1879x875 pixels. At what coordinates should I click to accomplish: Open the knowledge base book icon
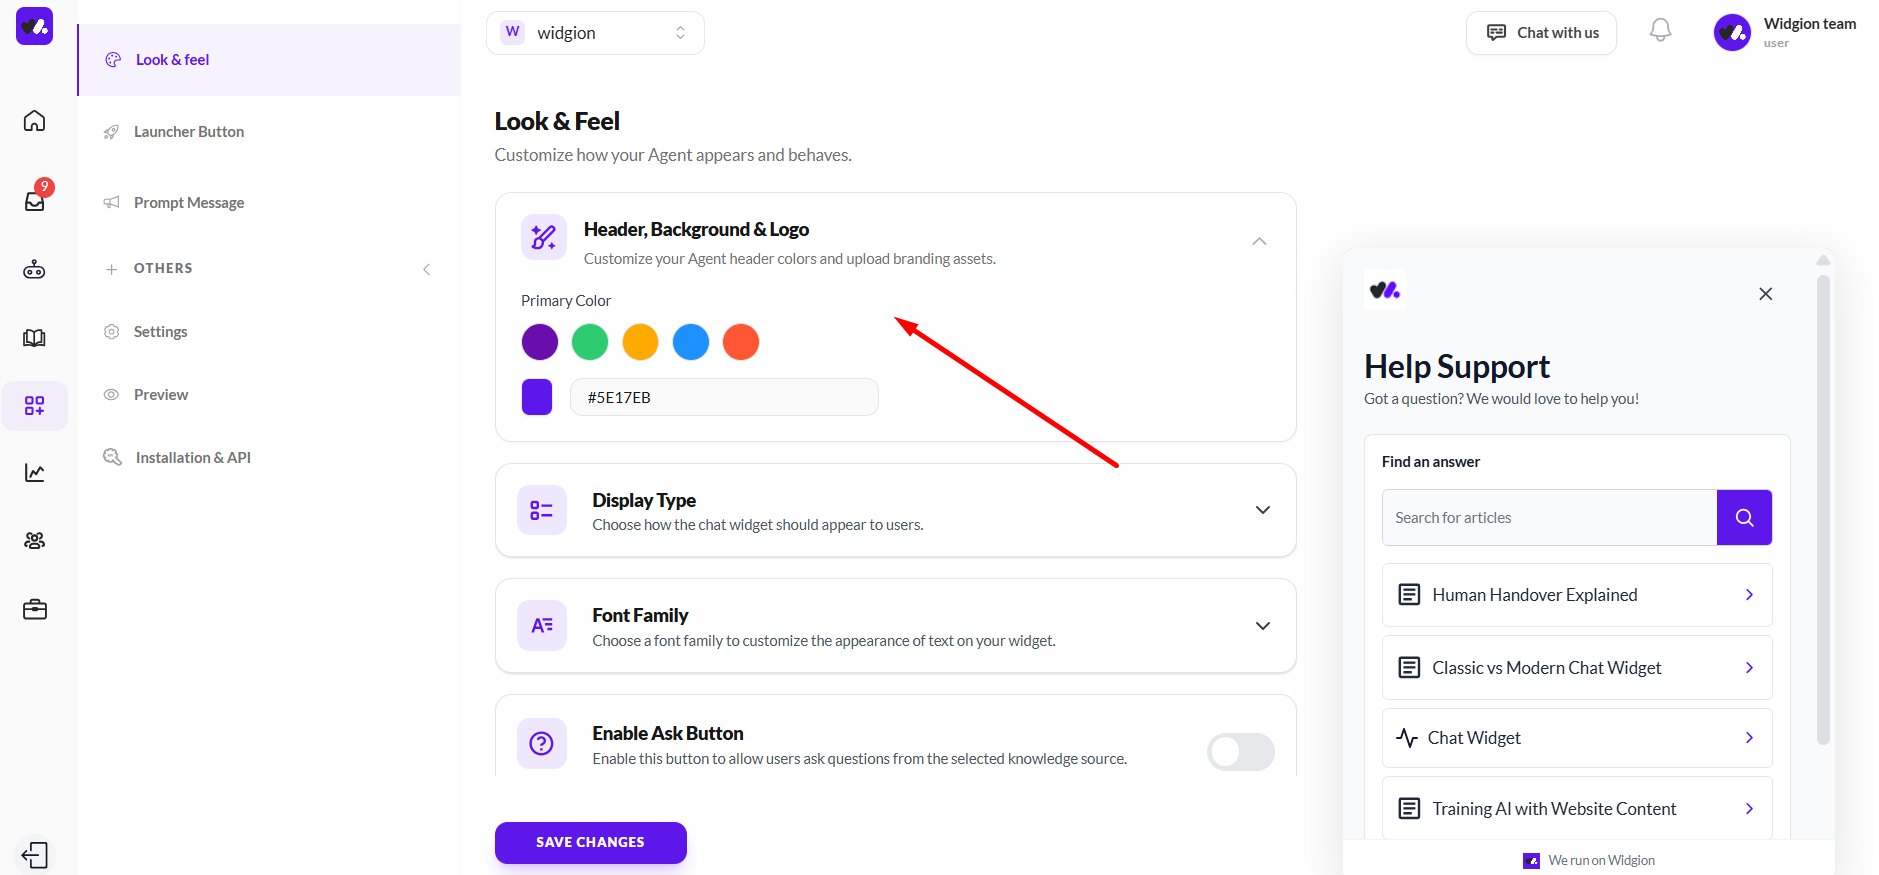(35, 338)
